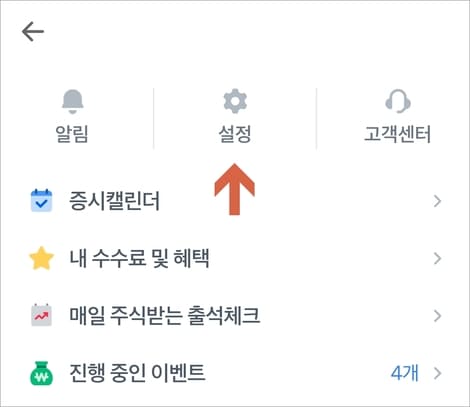
Task: Click the 출석체크 chart calendar icon
Action: click(x=41, y=315)
